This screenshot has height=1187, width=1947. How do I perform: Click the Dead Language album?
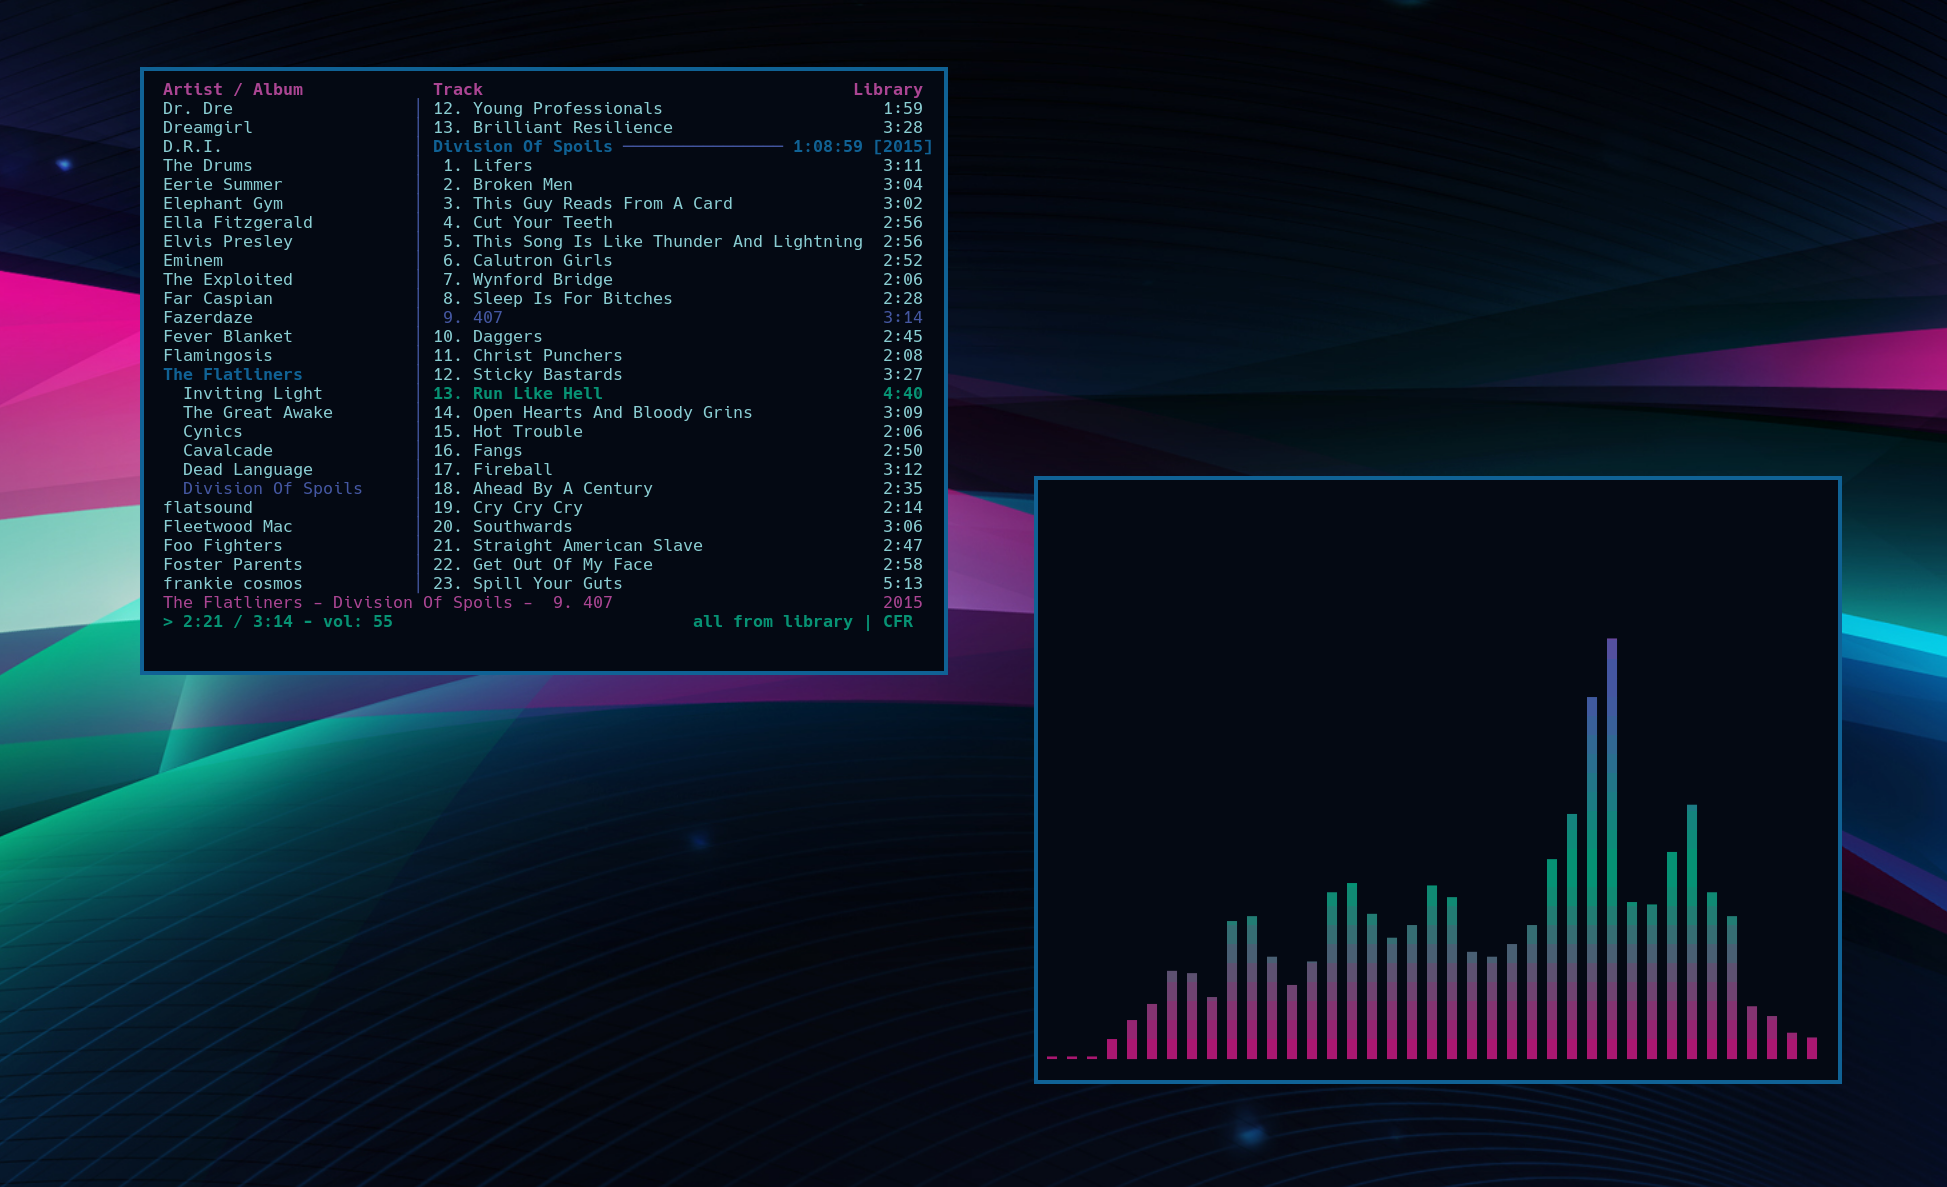click(247, 470)
